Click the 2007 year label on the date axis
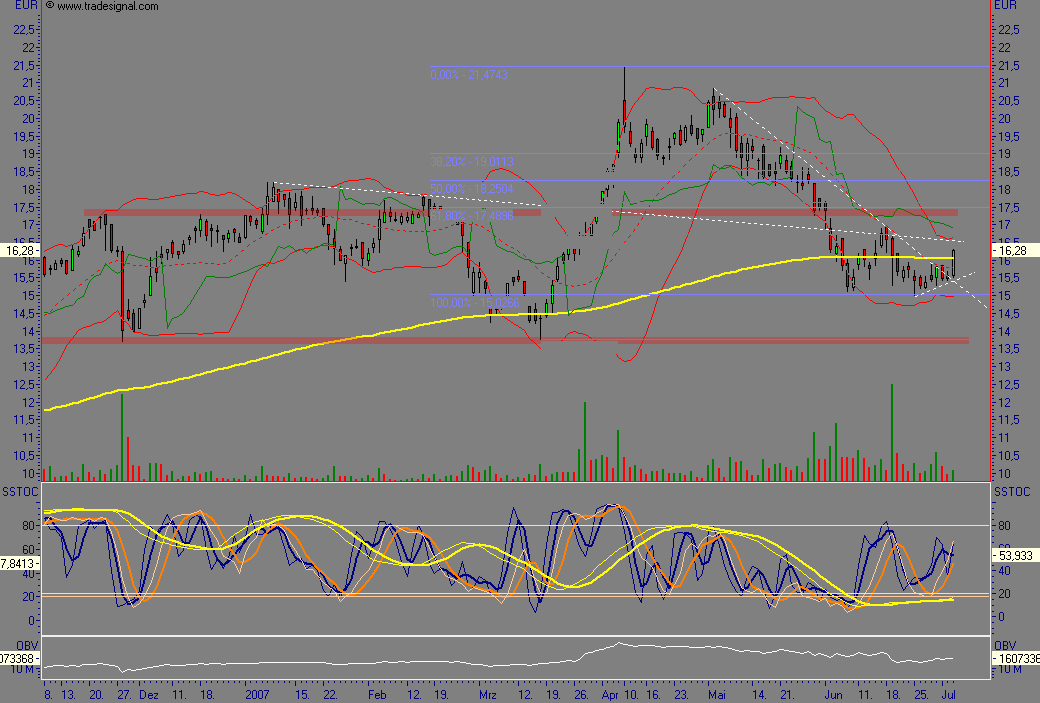This screenshot has width=1040, height=703. click(258, 692)
